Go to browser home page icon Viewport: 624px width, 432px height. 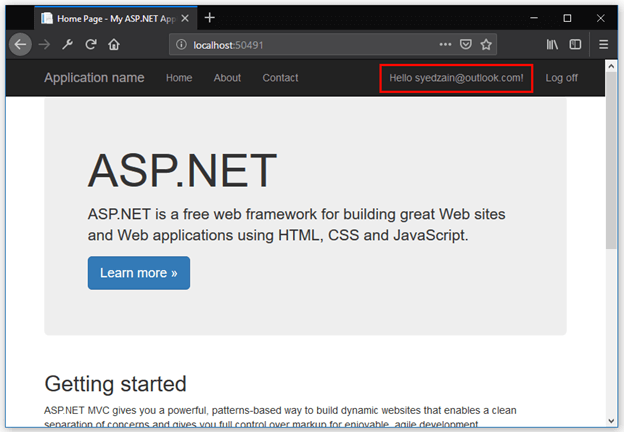coord(114,45)
